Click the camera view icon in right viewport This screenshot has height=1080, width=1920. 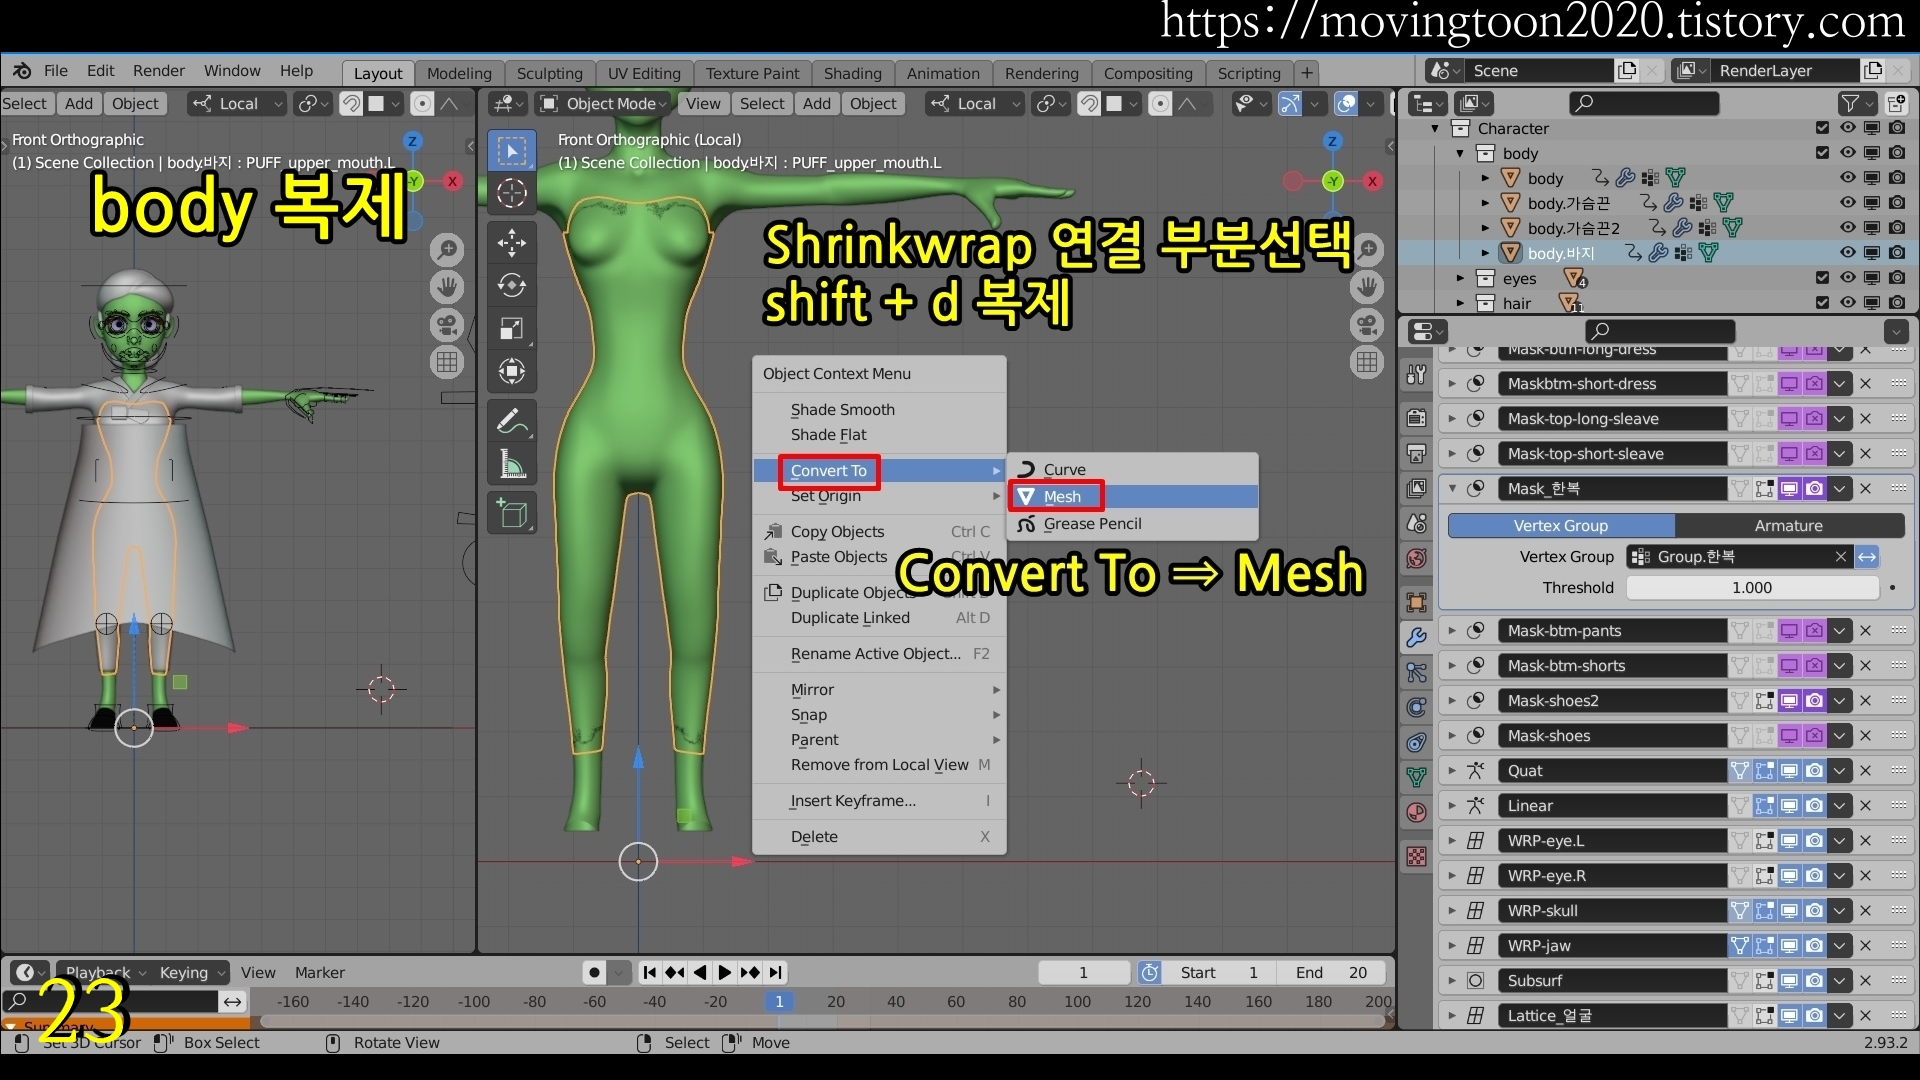pos(1367,325)
